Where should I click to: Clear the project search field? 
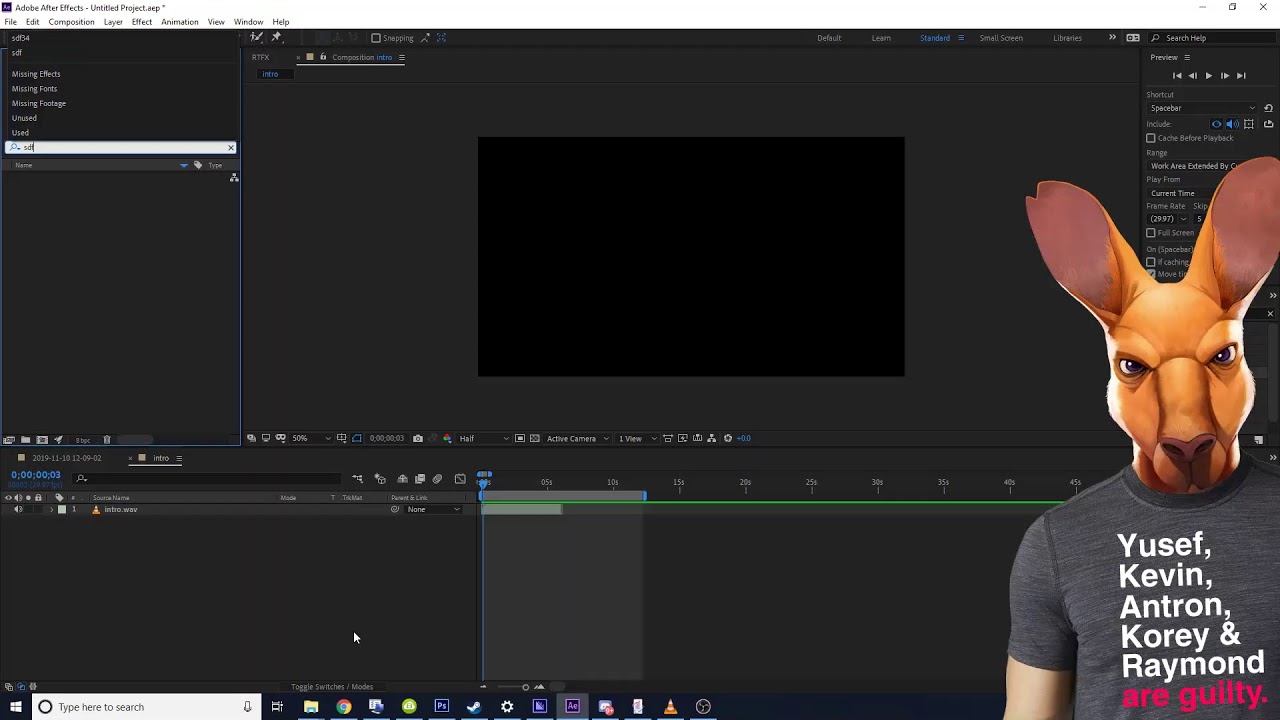click(x=231, y=148)
